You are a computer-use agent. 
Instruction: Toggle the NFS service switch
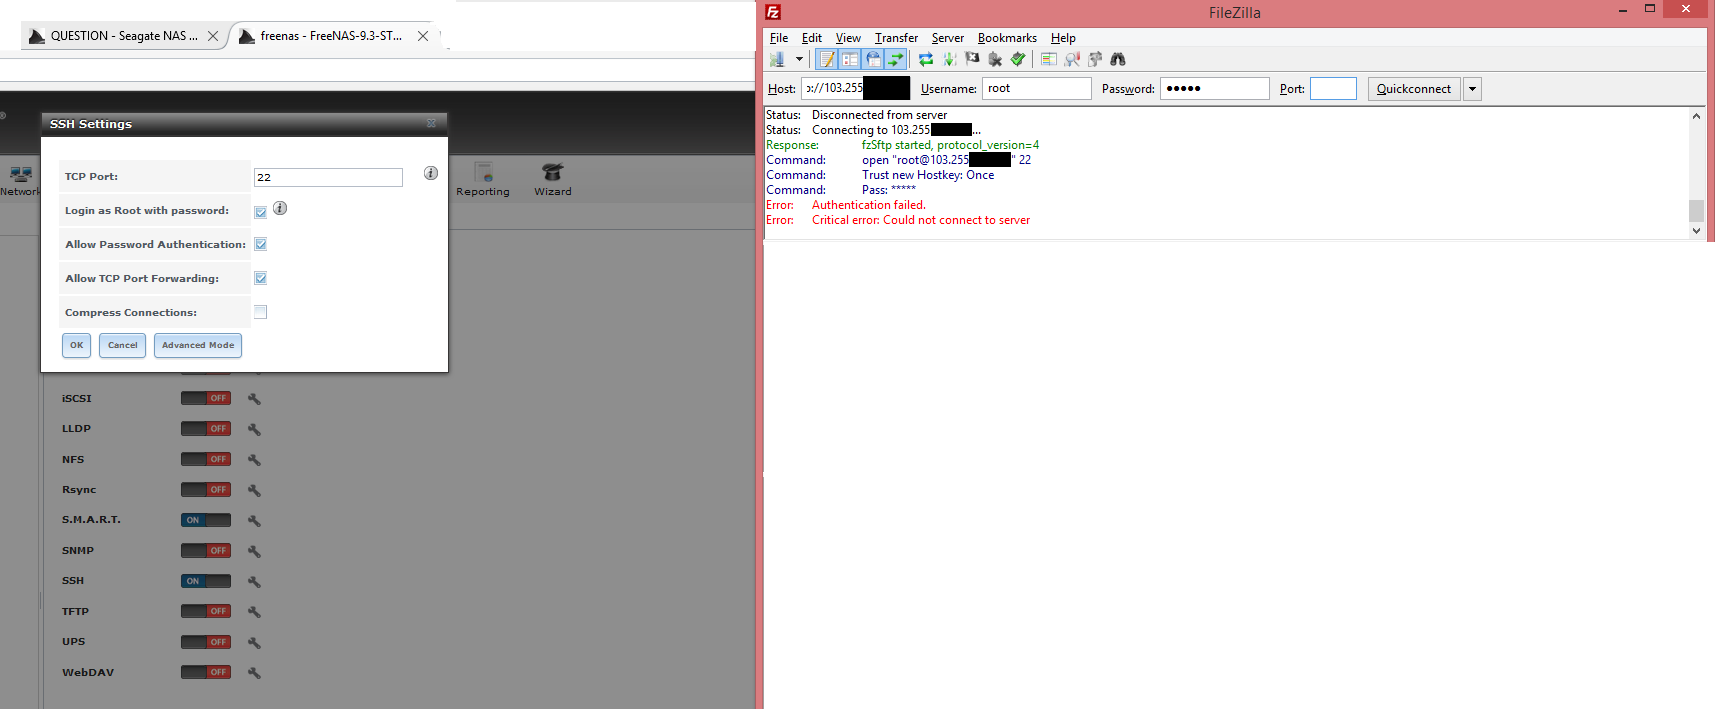[x=206, y=459]
